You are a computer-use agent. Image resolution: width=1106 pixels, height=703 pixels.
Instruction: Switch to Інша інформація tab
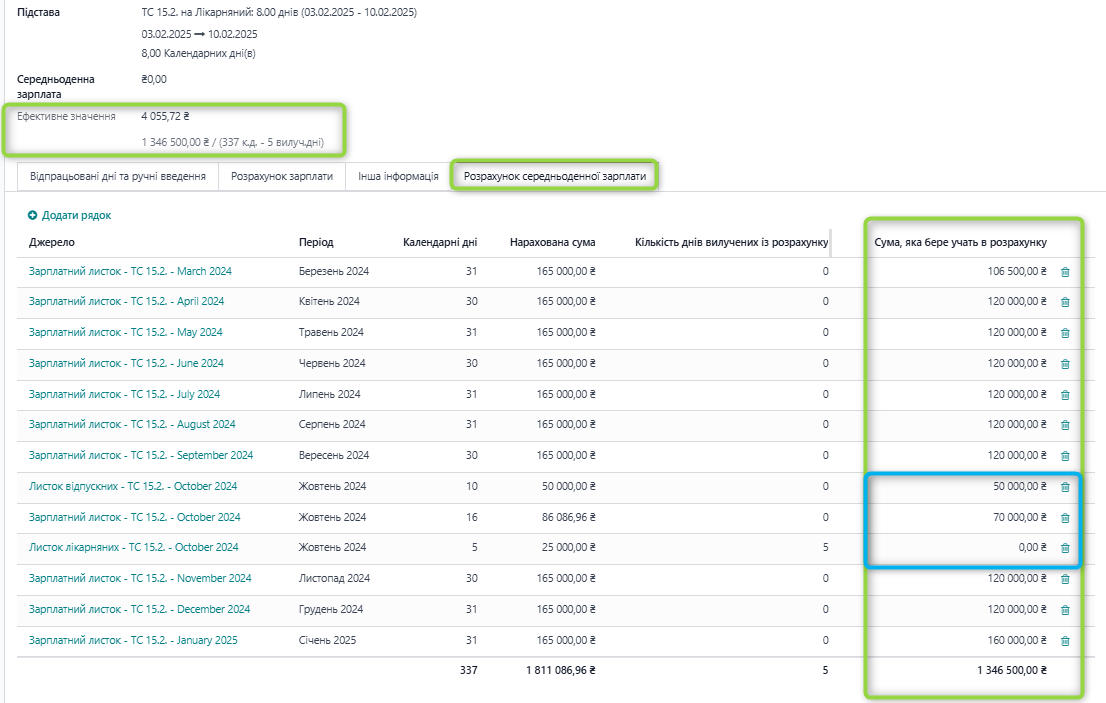(398, 176)
